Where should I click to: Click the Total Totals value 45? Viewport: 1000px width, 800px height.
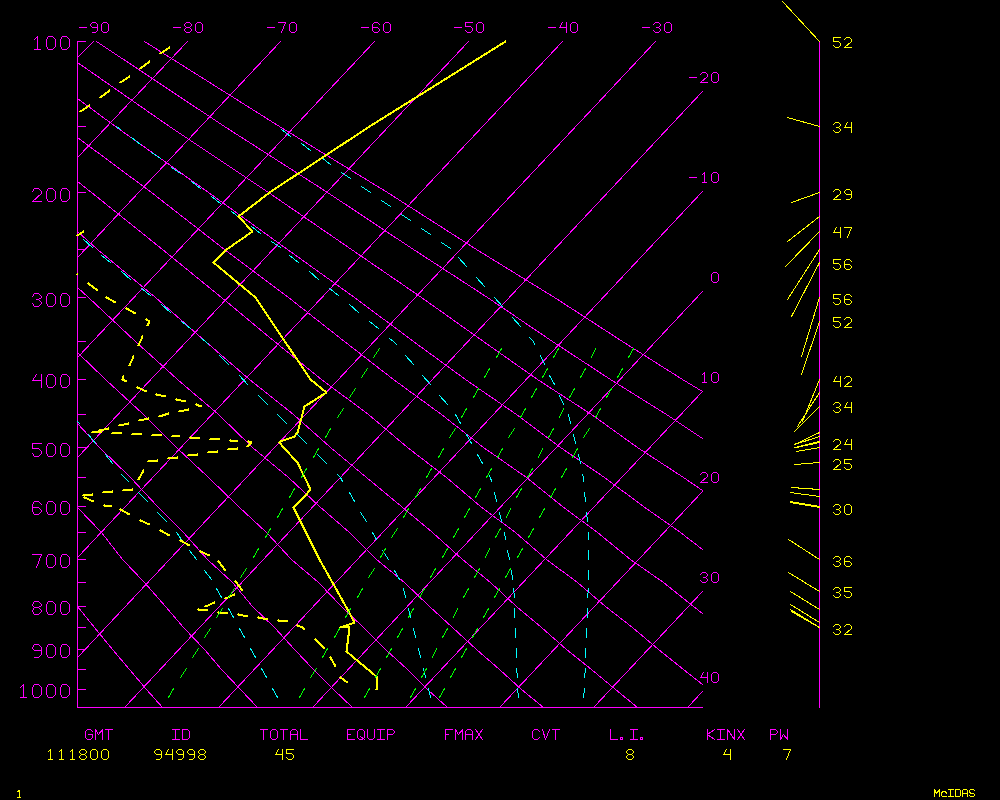coord(284,755)
